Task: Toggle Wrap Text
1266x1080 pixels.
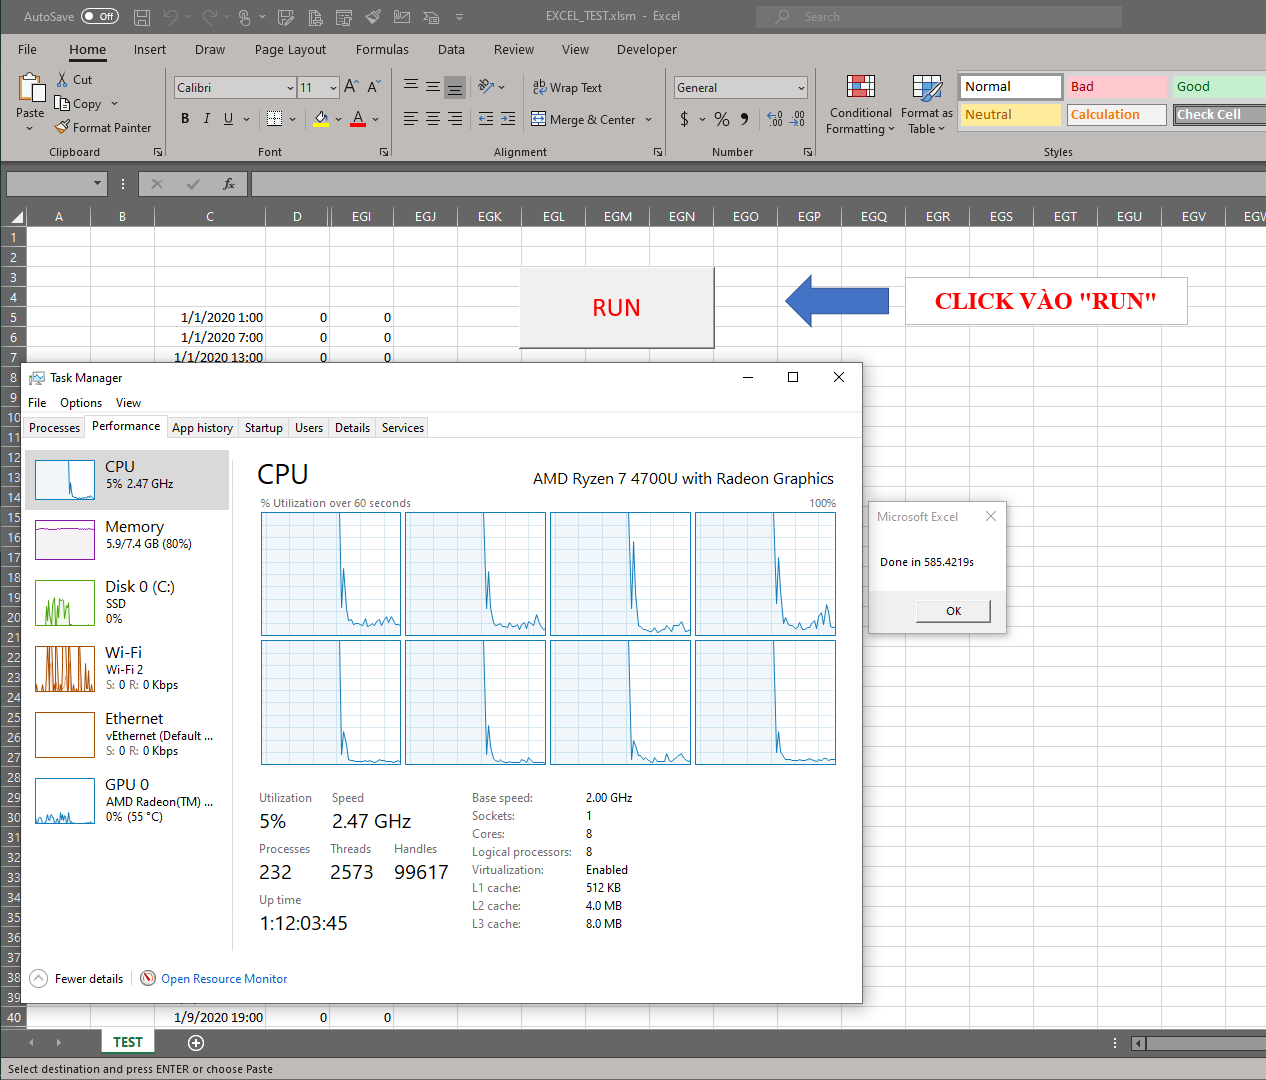Action: coord(567,87)
